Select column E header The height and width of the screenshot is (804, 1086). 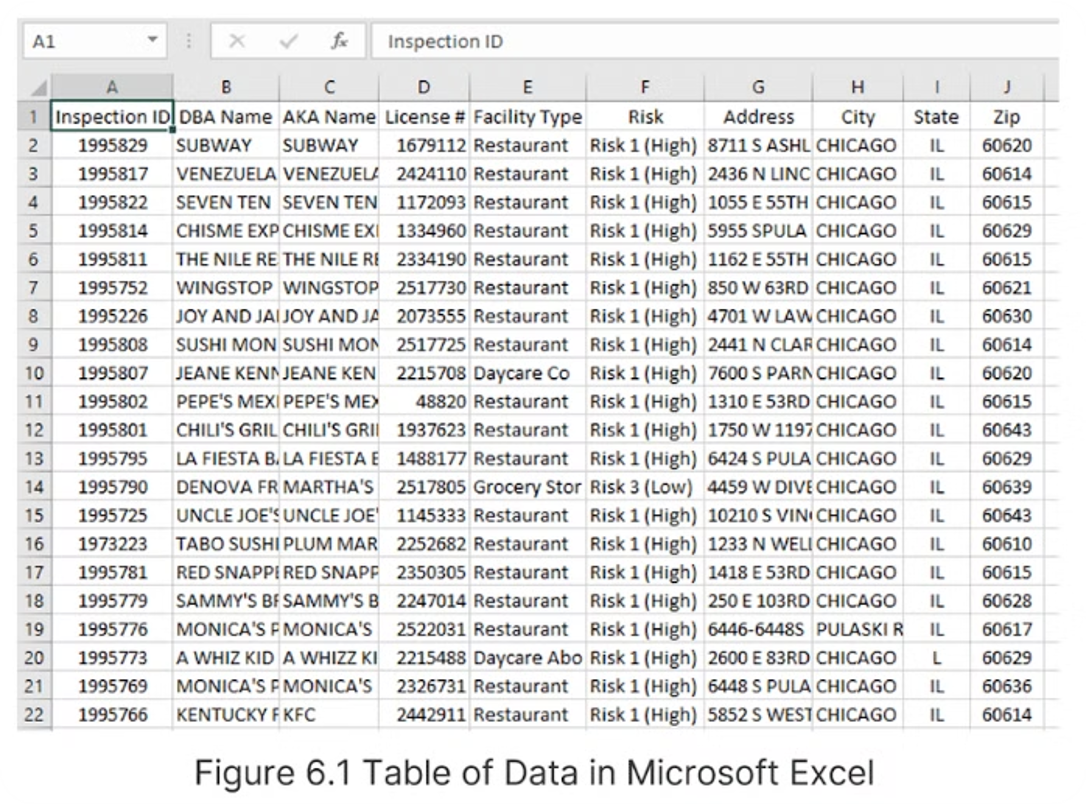(x=528, y=87)
